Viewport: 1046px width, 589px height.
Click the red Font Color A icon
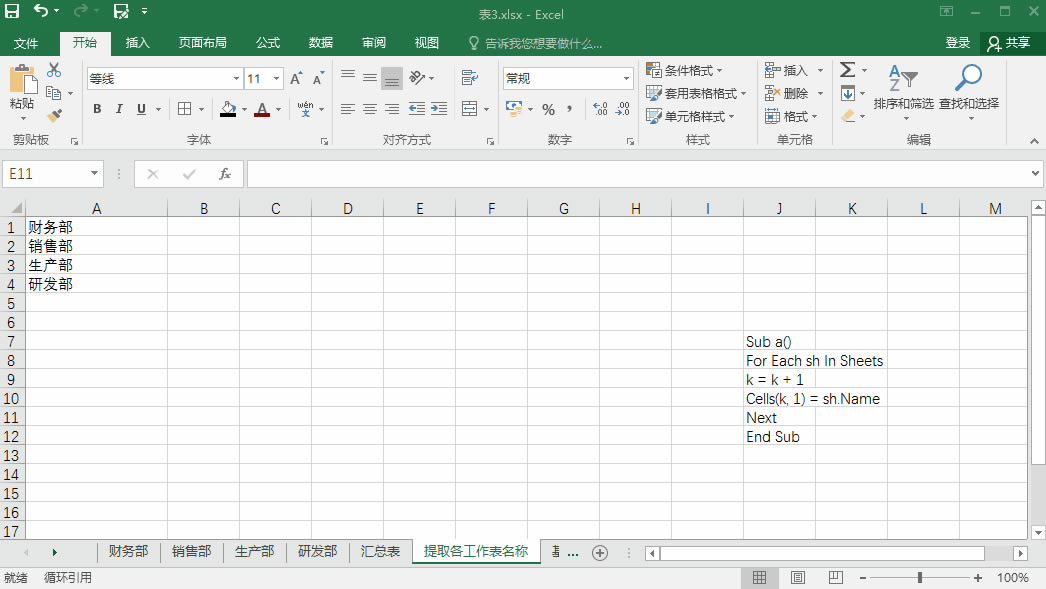(x=262, y=109)
